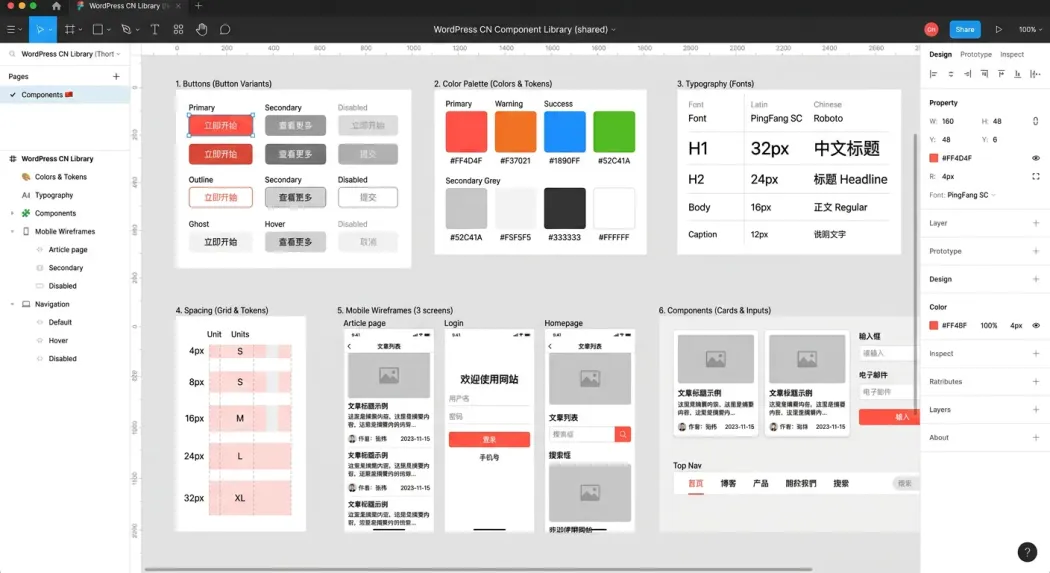1050x573 pixels.
Task: Select the Typography layer
Action: coord(54,195)
